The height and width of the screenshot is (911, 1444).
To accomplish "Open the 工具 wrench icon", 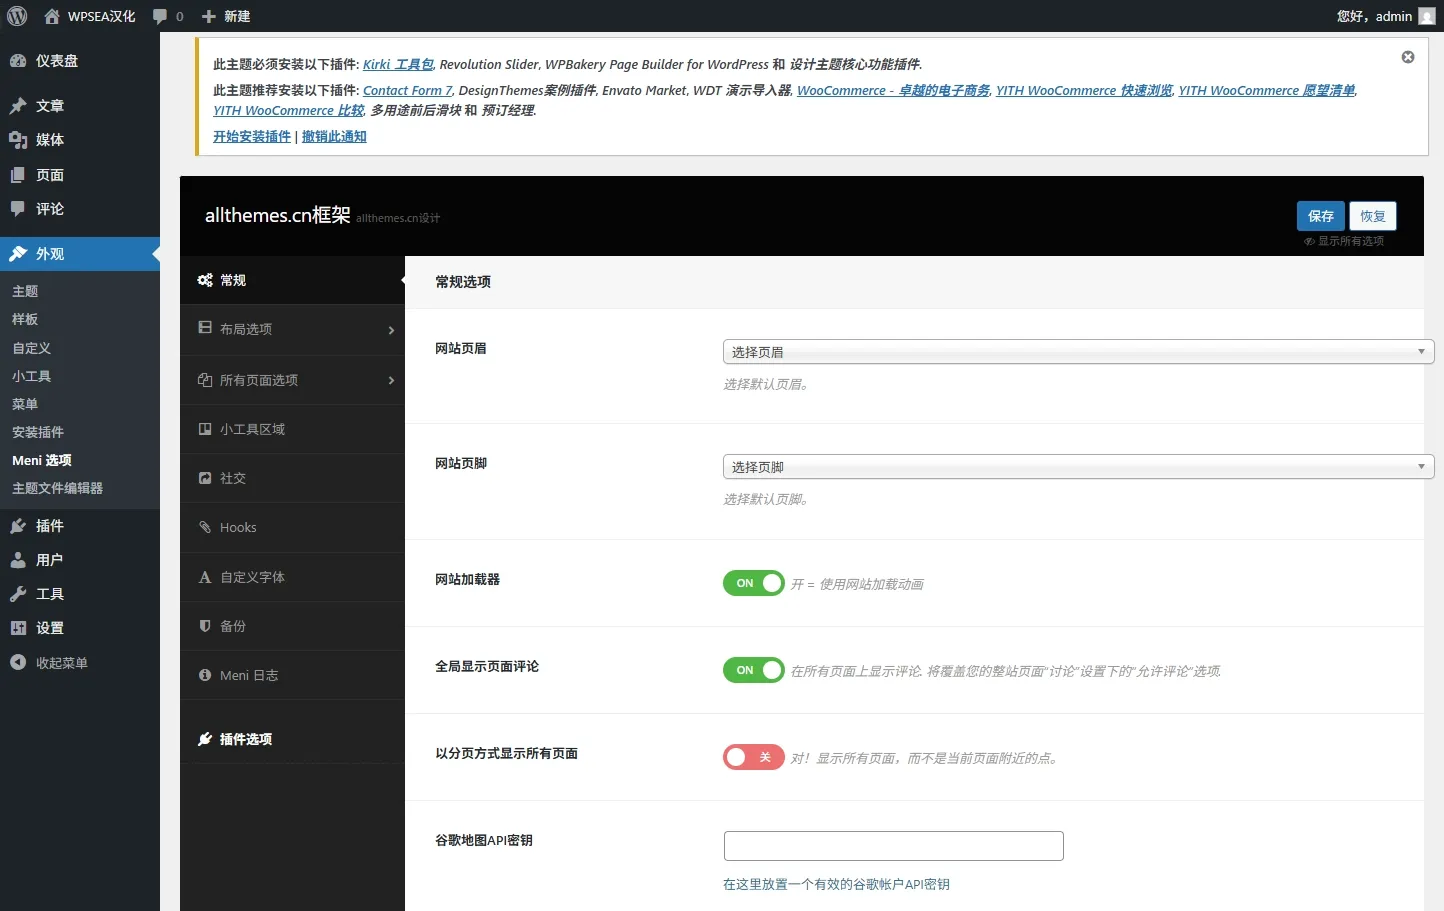I will 18,594.
